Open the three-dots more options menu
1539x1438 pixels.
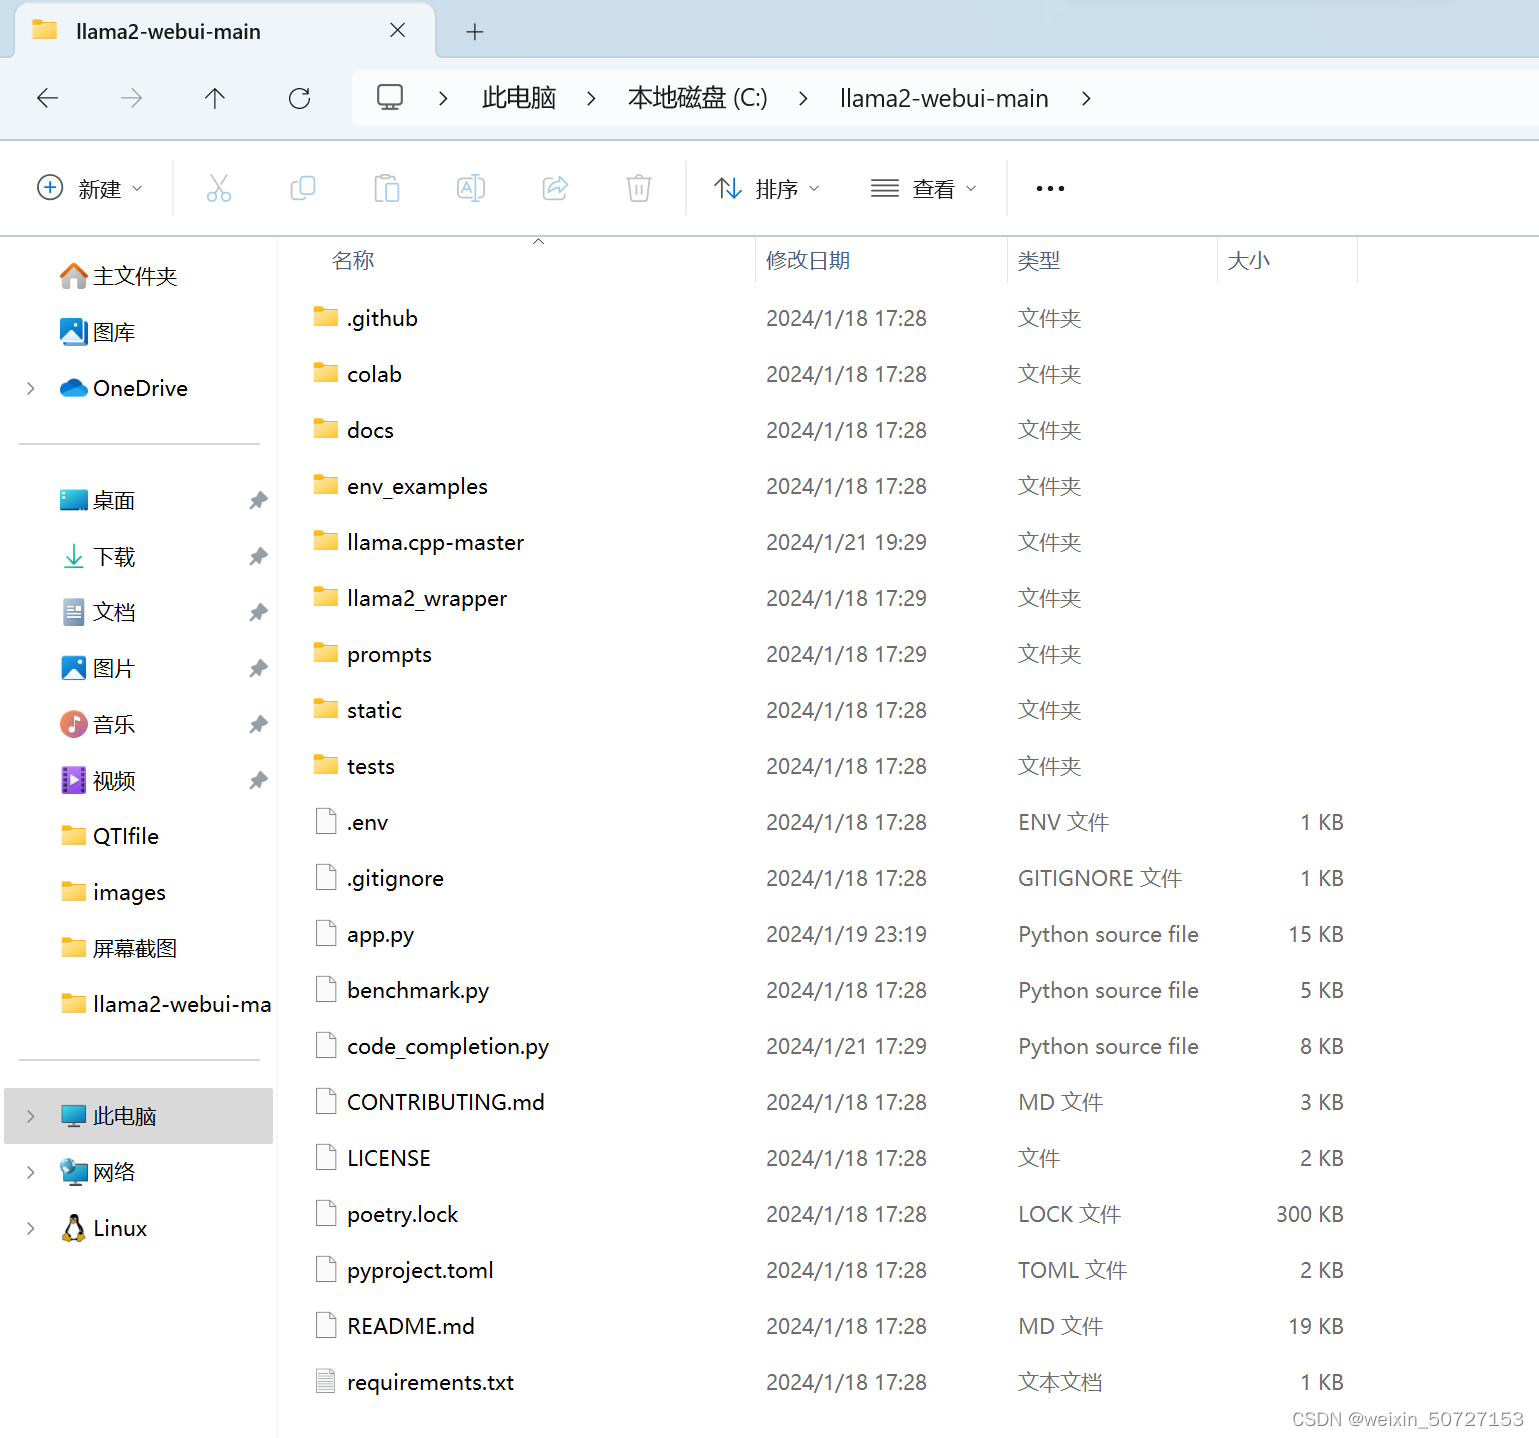click(x=1050, y=188)
